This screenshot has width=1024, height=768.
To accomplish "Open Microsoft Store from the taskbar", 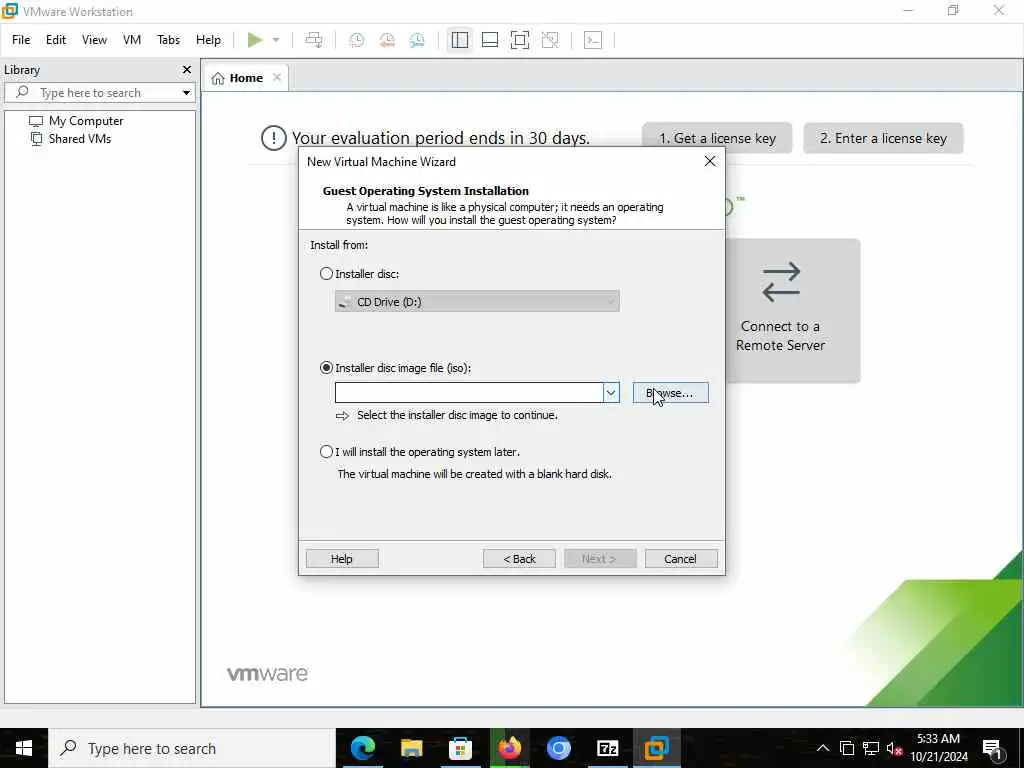I will click(x=460, y=748).
